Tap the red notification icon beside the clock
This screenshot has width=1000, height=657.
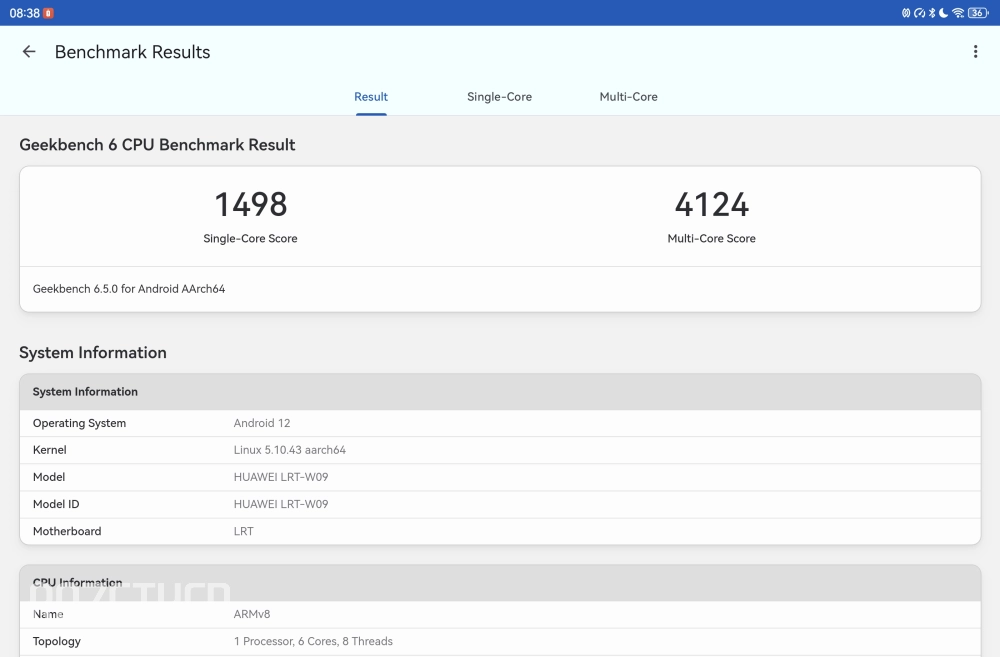coord(49,13)
